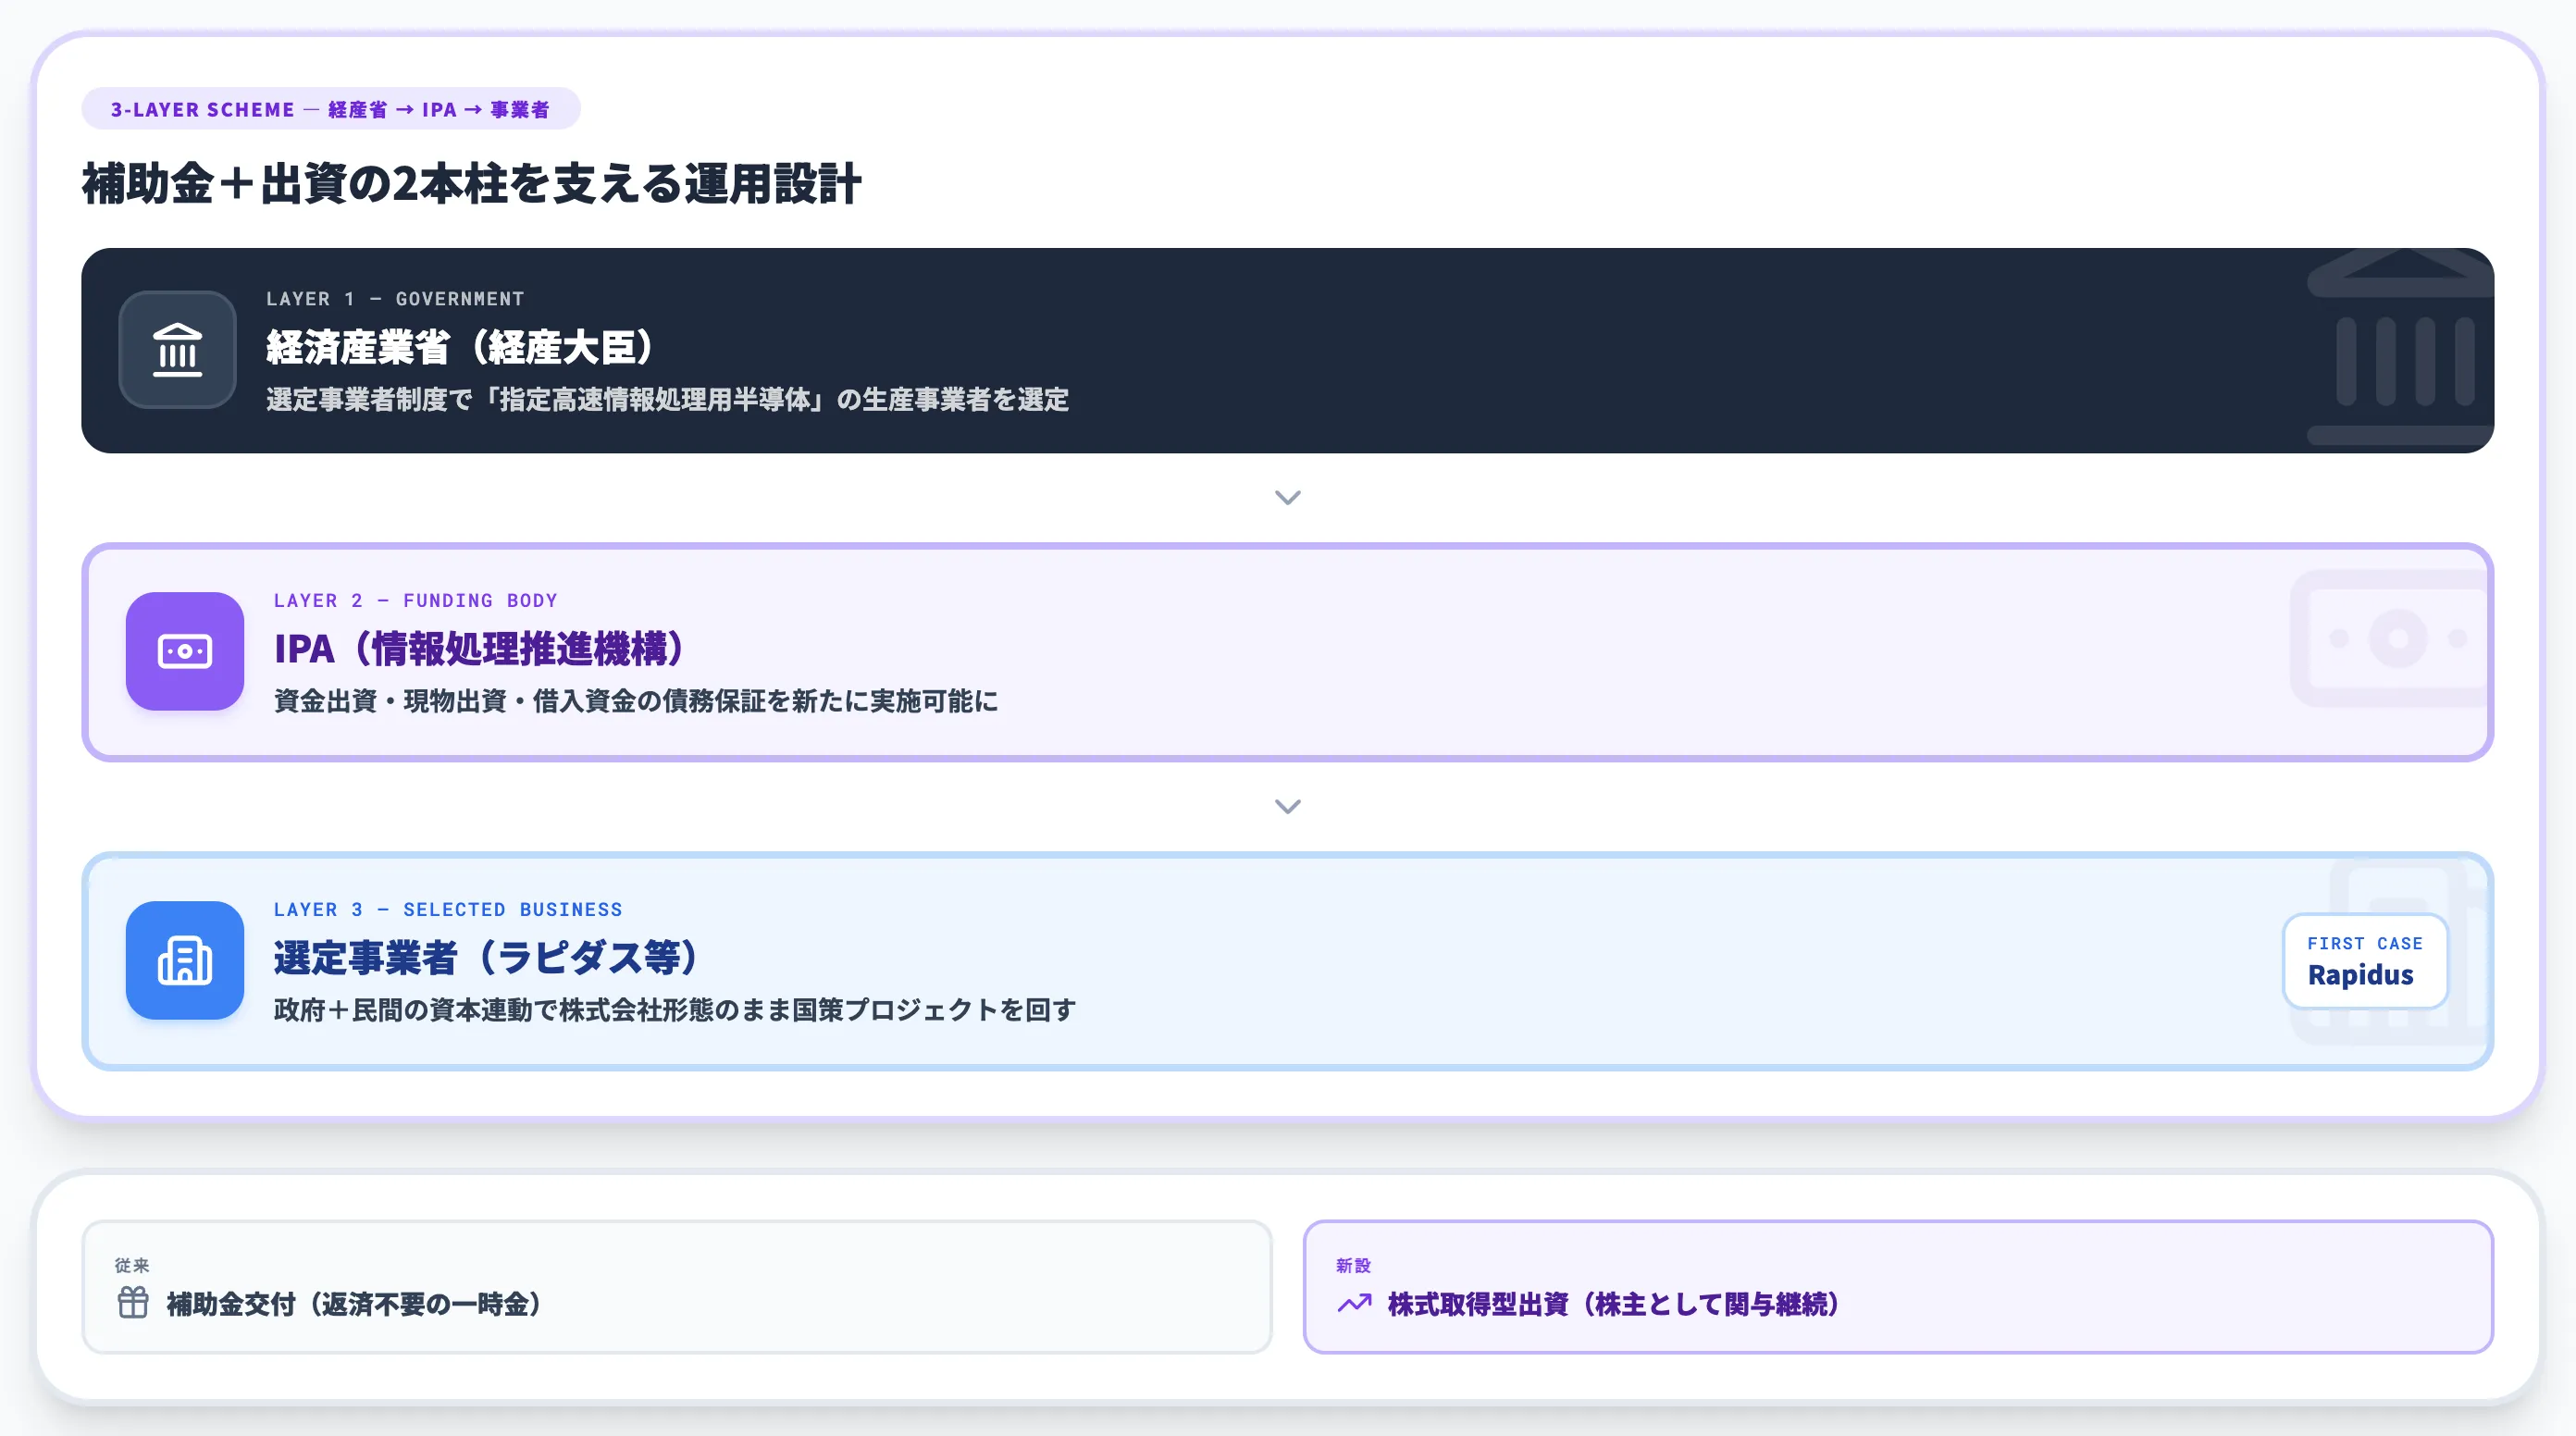Click the gift icon beside 補助金交付
2576x1436 pixels.
click(x=133, y=1303)
